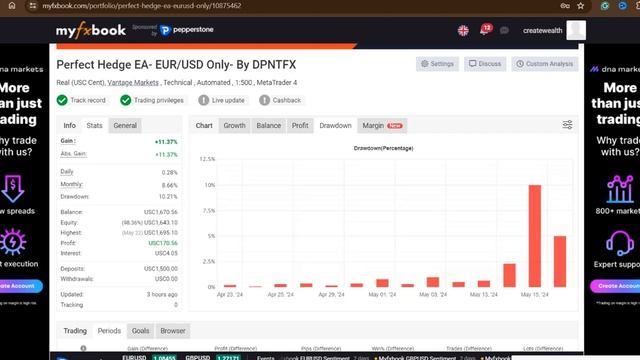Click the Daily label

tap(67, 172)
